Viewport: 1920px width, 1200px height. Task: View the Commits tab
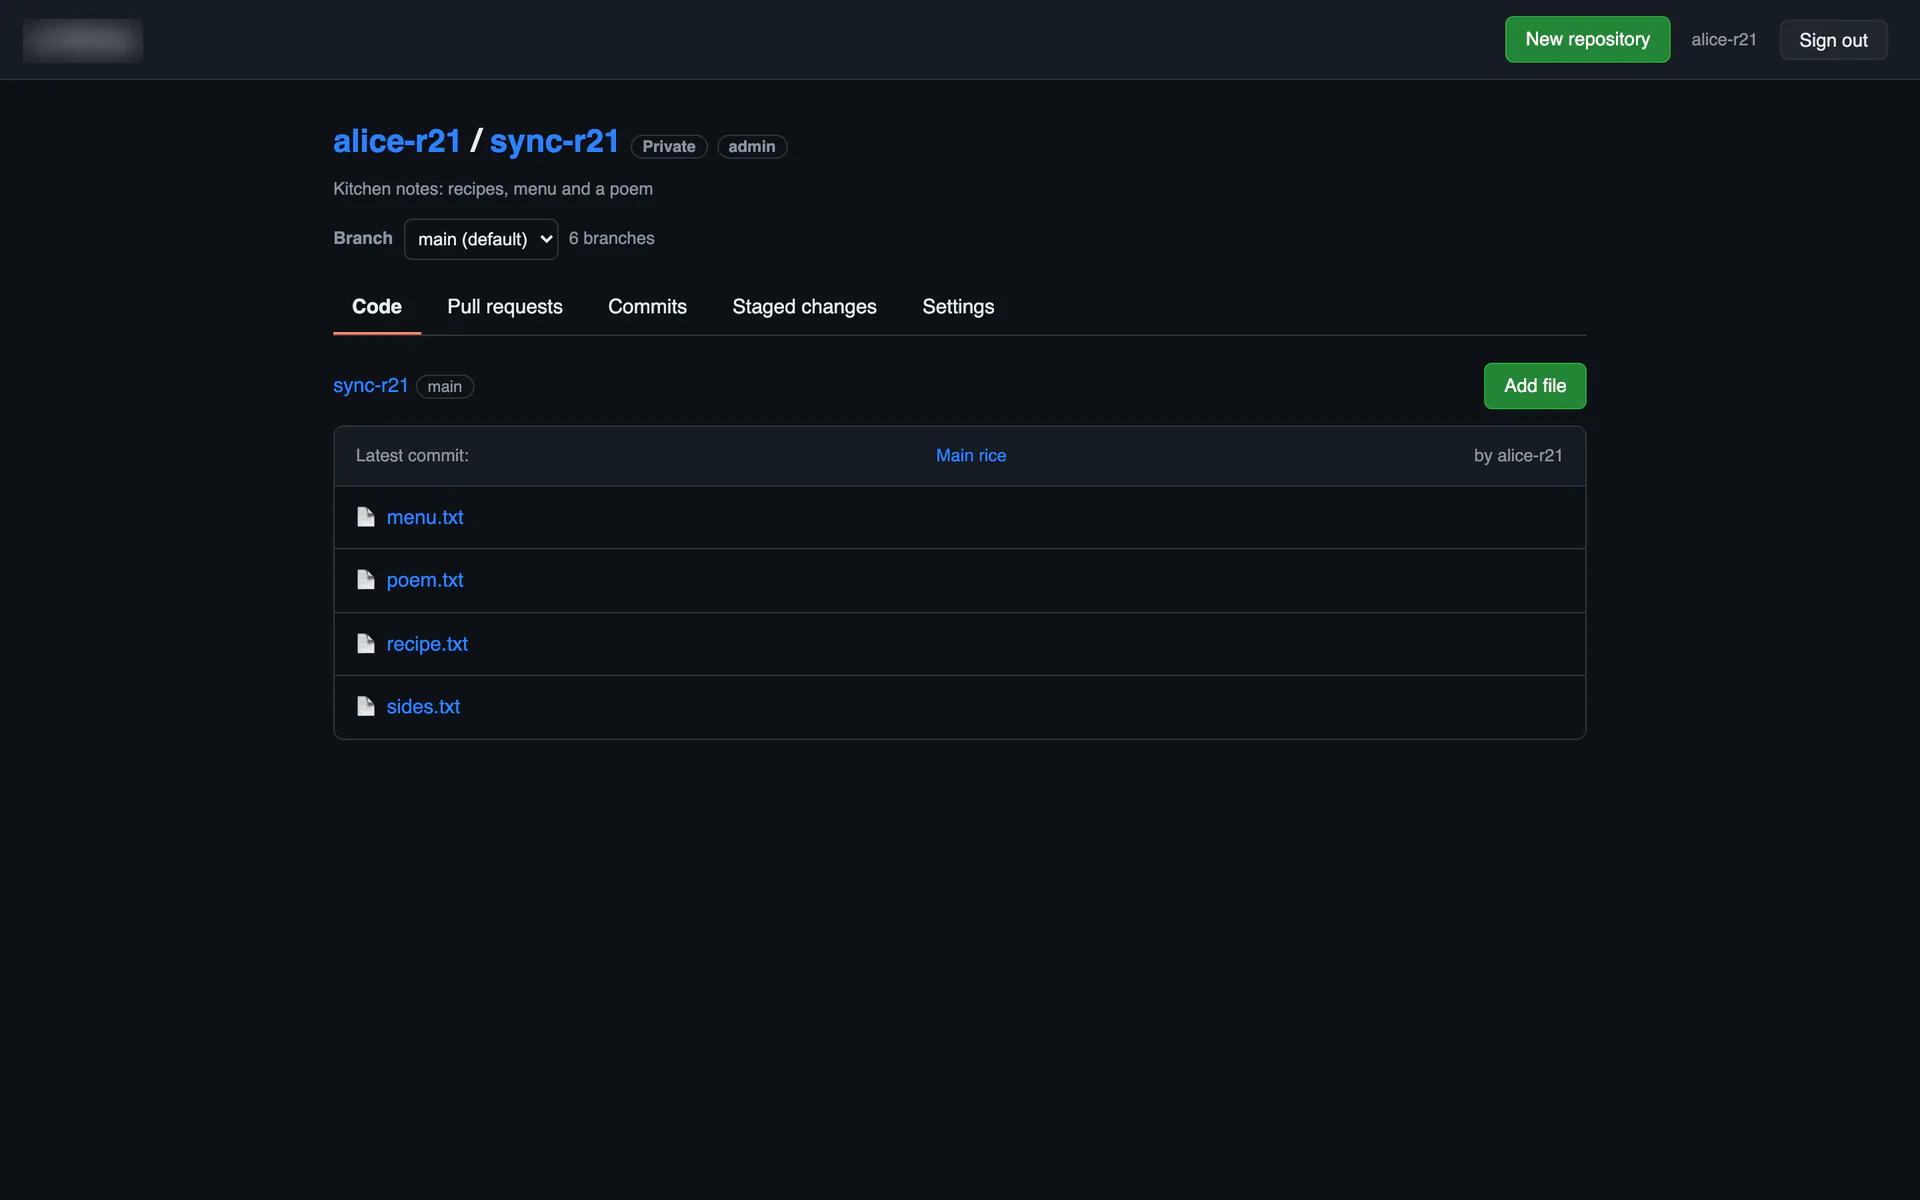[647, 307]
